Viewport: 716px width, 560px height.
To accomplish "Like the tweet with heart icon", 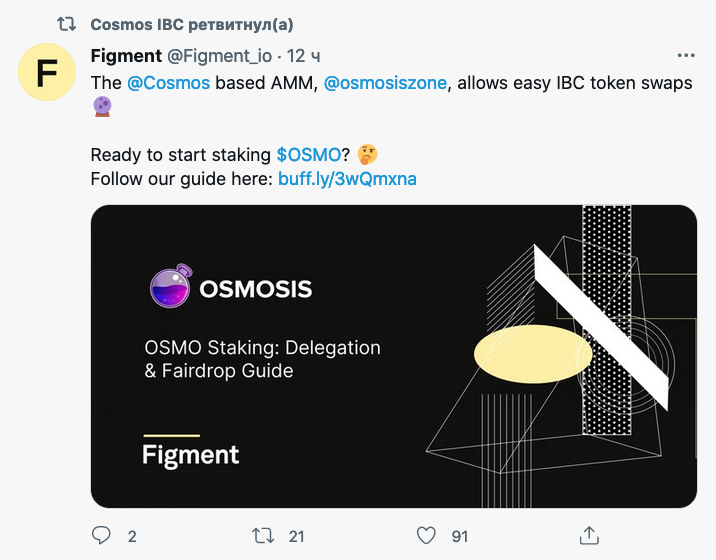I will tap(426, 535).
